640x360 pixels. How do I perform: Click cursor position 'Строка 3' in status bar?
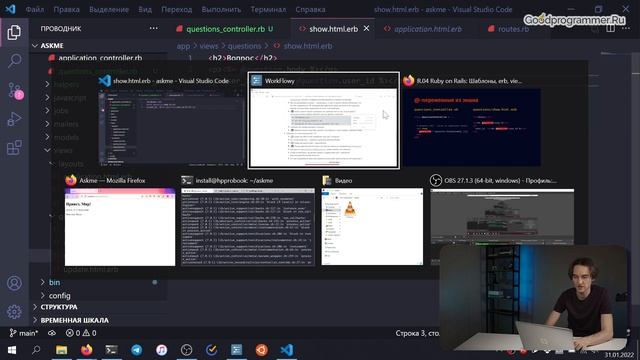(x=417, y=333)
